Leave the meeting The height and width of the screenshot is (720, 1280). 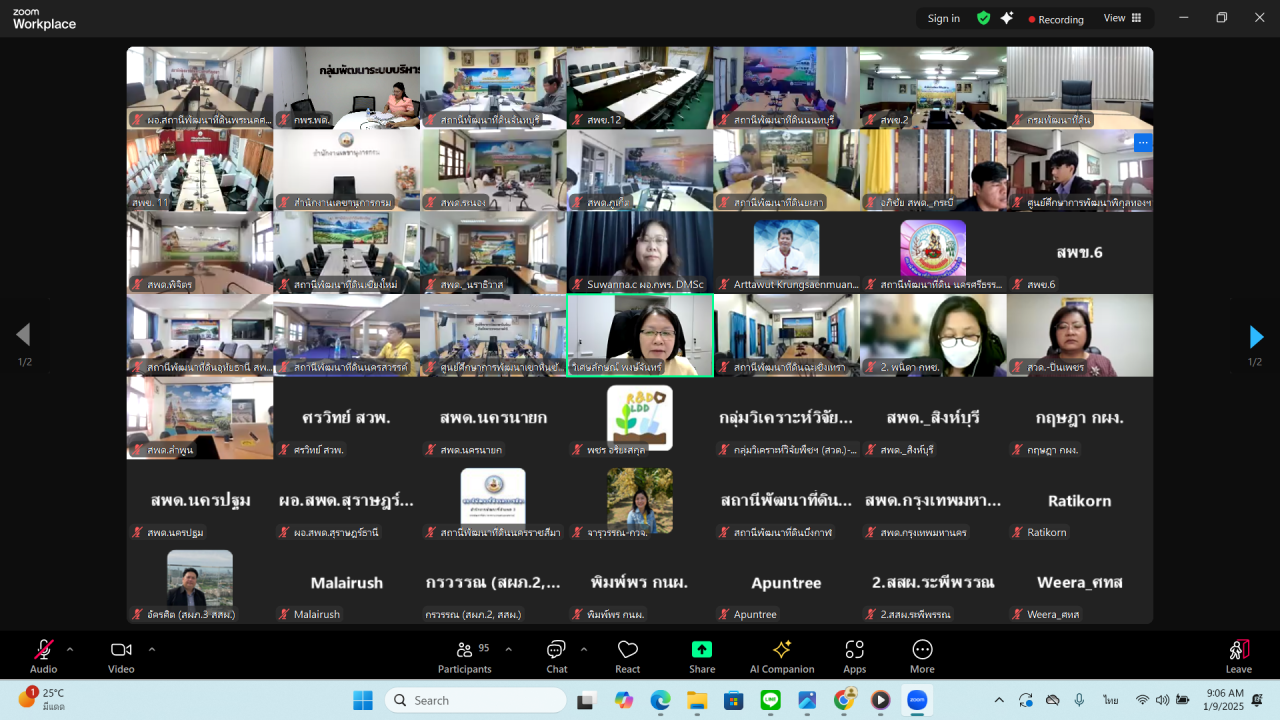point(1238,655)
